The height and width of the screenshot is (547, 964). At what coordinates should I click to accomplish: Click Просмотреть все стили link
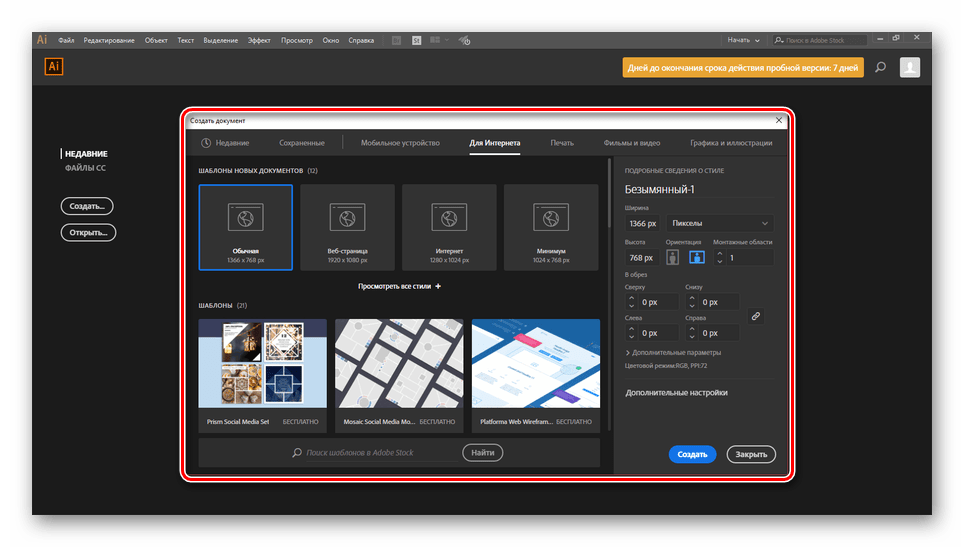399,286
